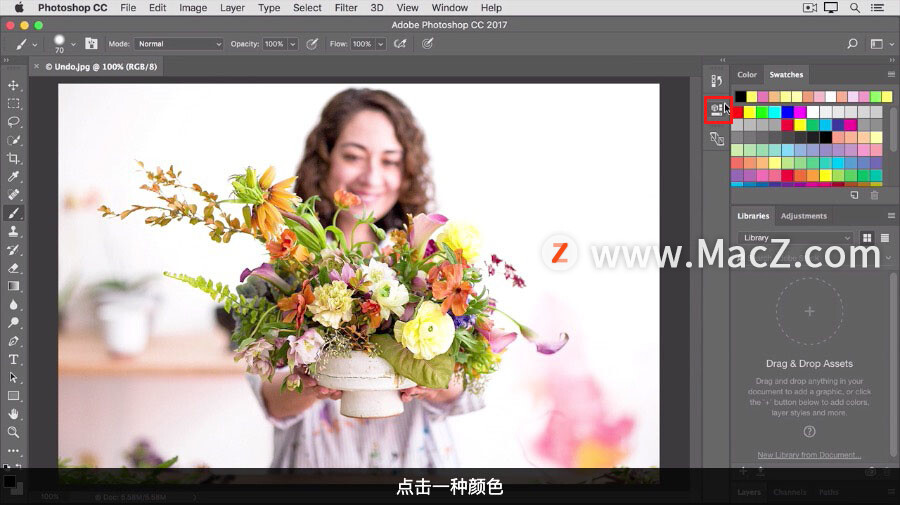
Task: Open the History panel icon
Action: (716, 81)
